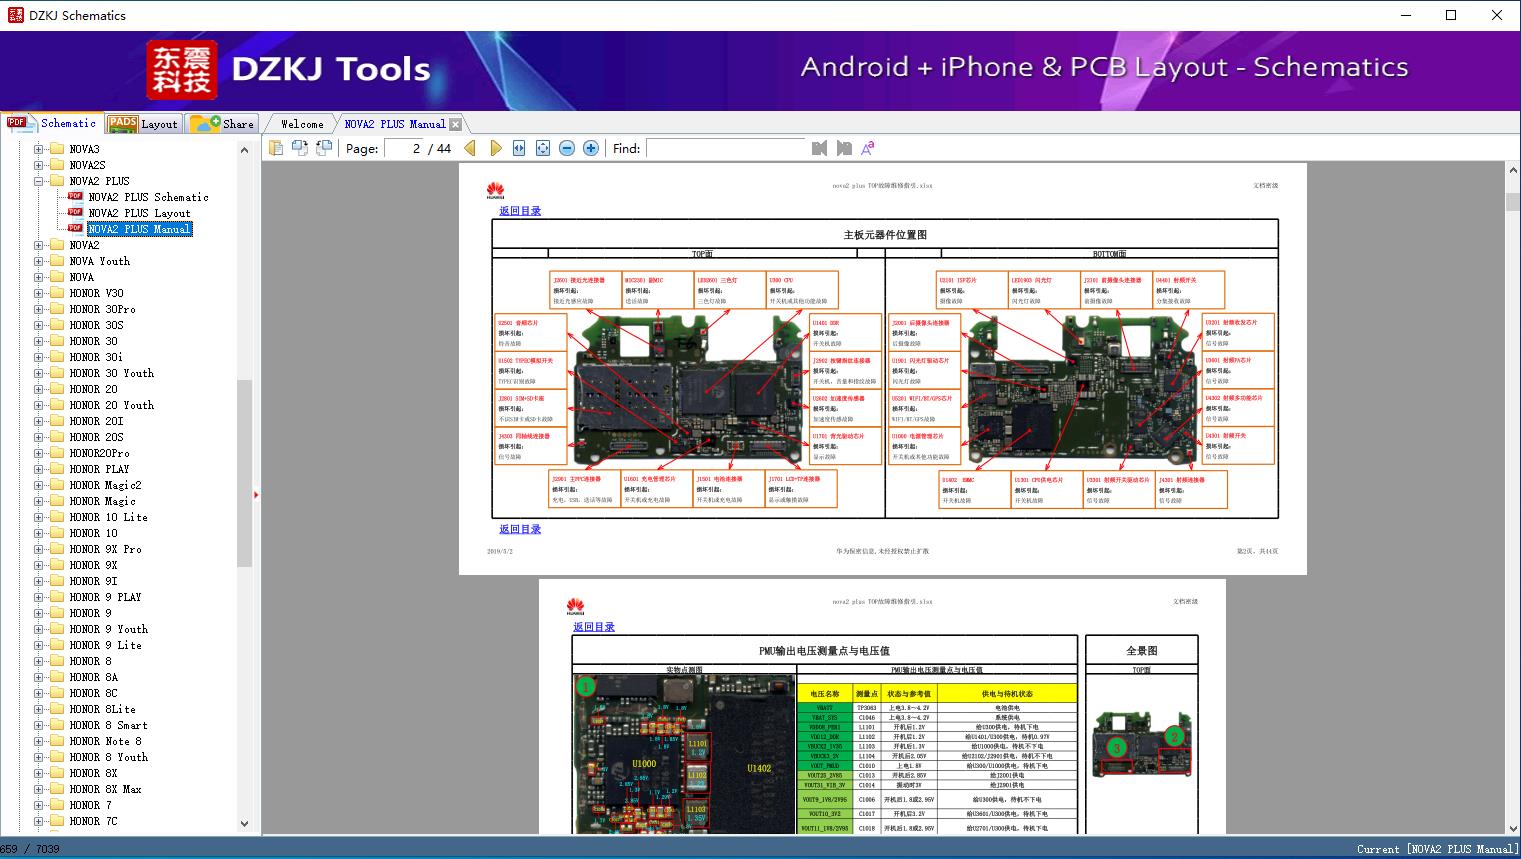Click the copy document icon in toolbar
The width and height of the screenshot is (1521, 859).
coord(276,148)
